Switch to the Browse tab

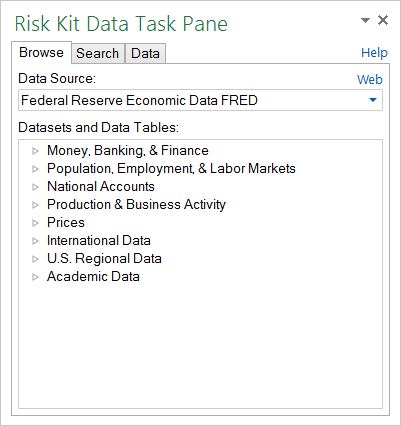(x=41, y=53)
